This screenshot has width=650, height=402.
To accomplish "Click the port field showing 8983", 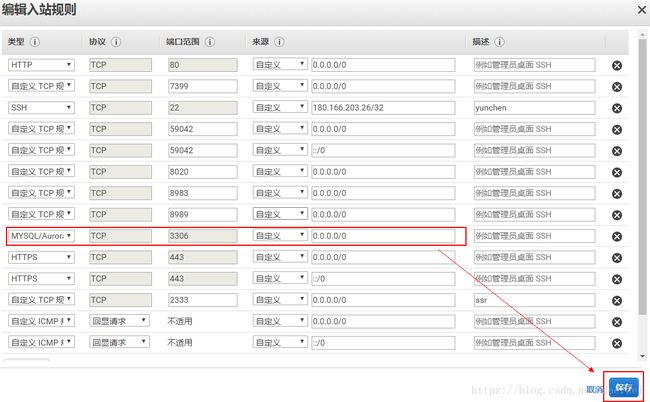I will (x=203, y=193).
